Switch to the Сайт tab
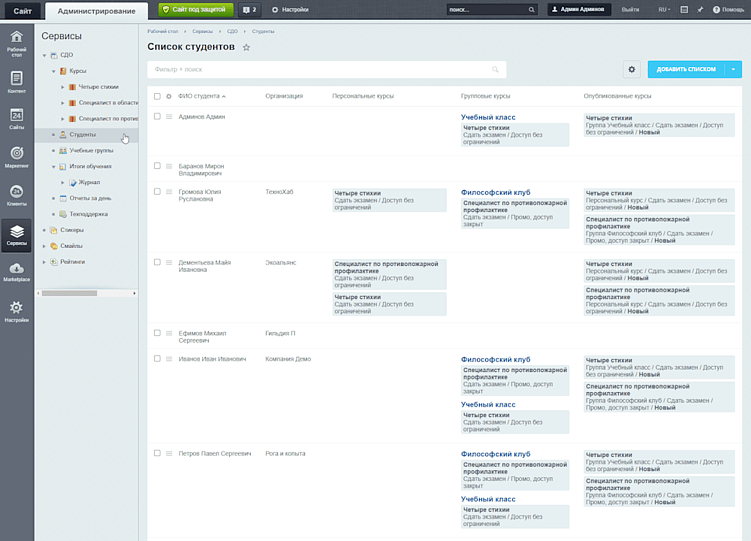 click(x=22, y=11)
